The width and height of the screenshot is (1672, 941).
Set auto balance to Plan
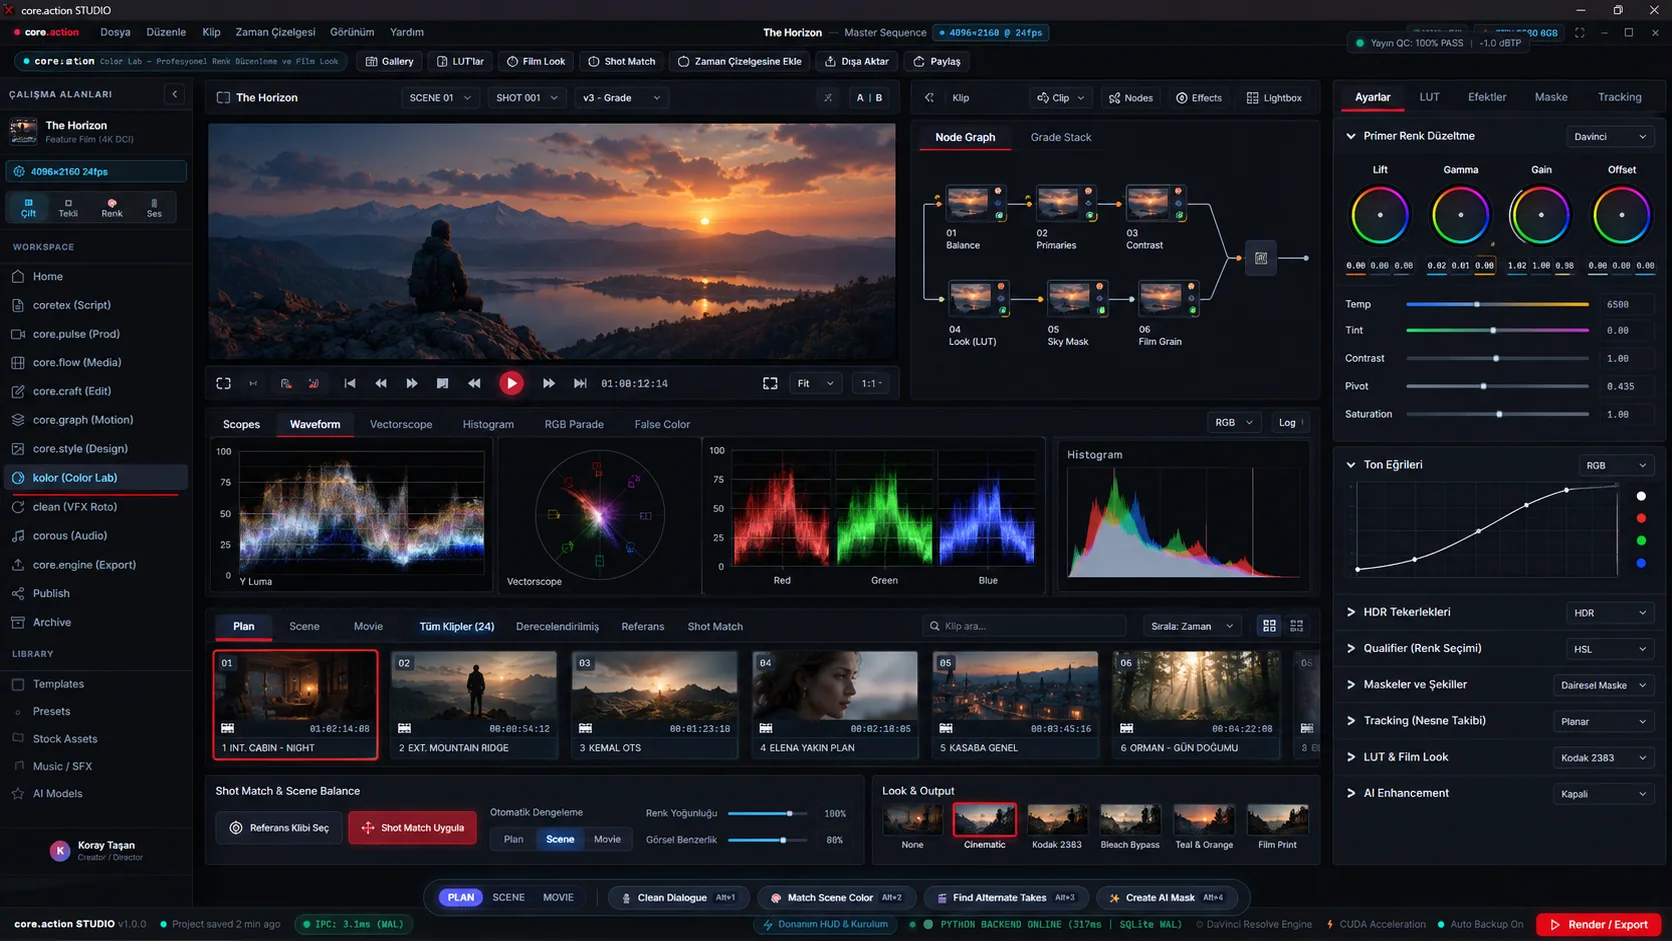513,839
